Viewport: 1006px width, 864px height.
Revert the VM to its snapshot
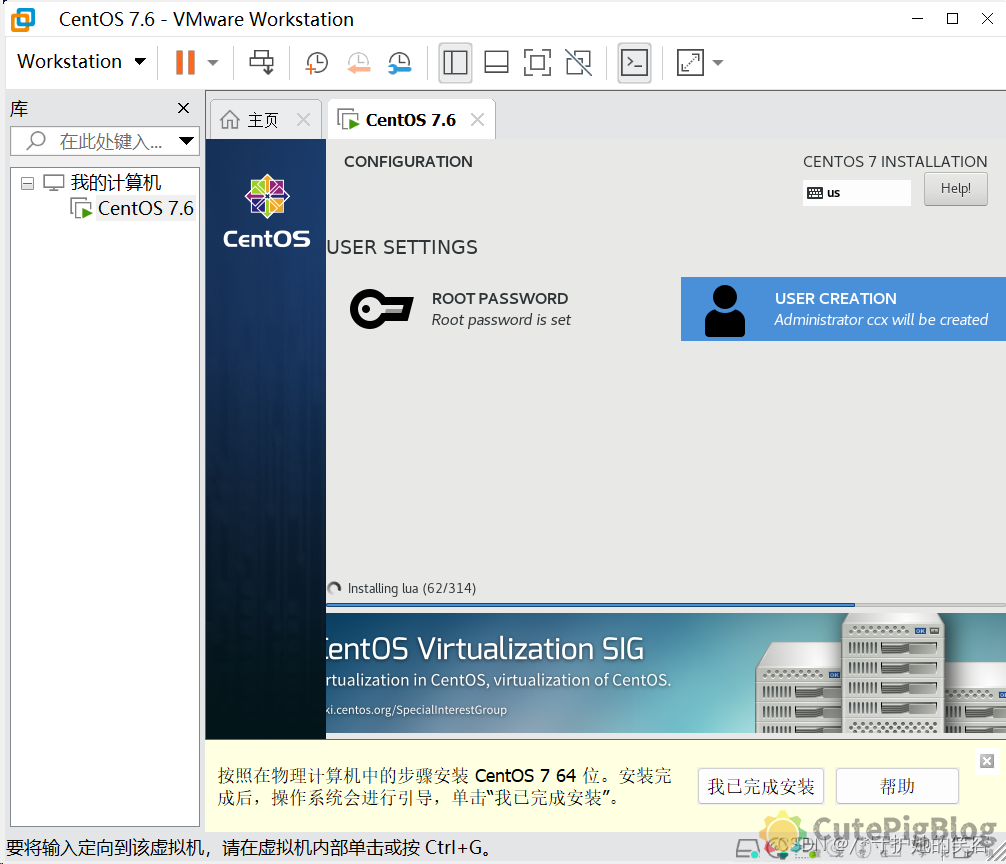[x=359, y=62]
